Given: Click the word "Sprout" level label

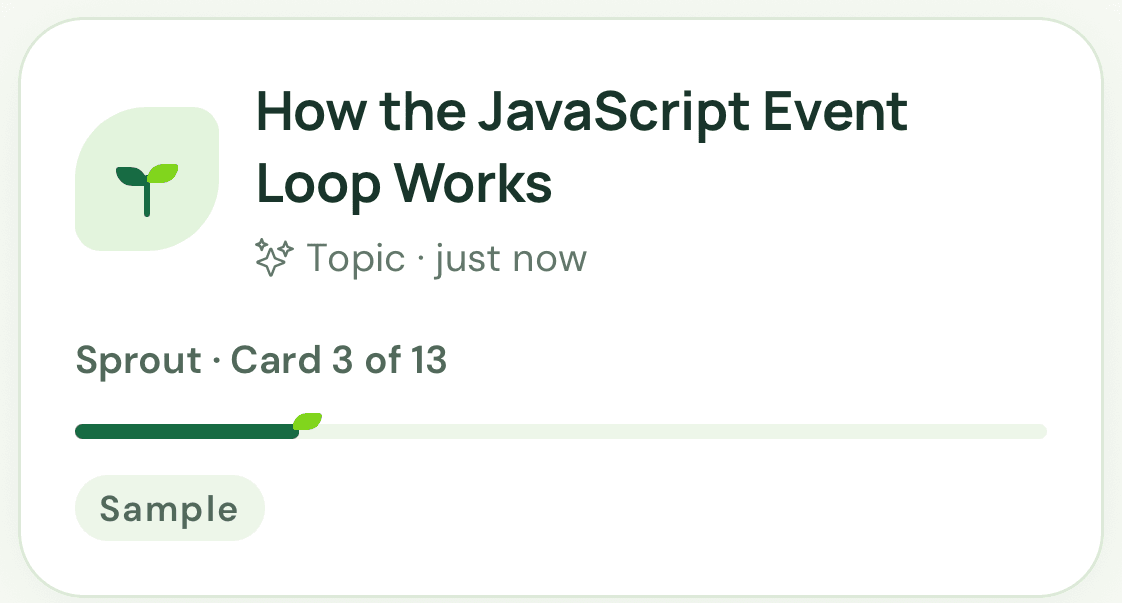Looking at the screenshot, I should point(139,361).
